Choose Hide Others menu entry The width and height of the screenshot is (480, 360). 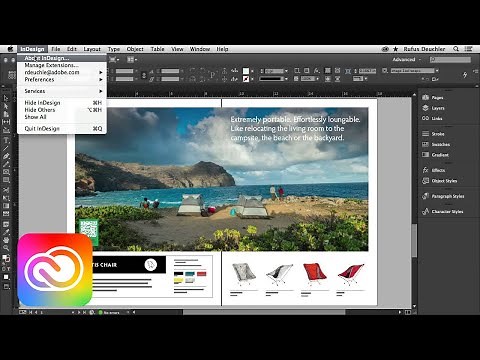[62, 110]
